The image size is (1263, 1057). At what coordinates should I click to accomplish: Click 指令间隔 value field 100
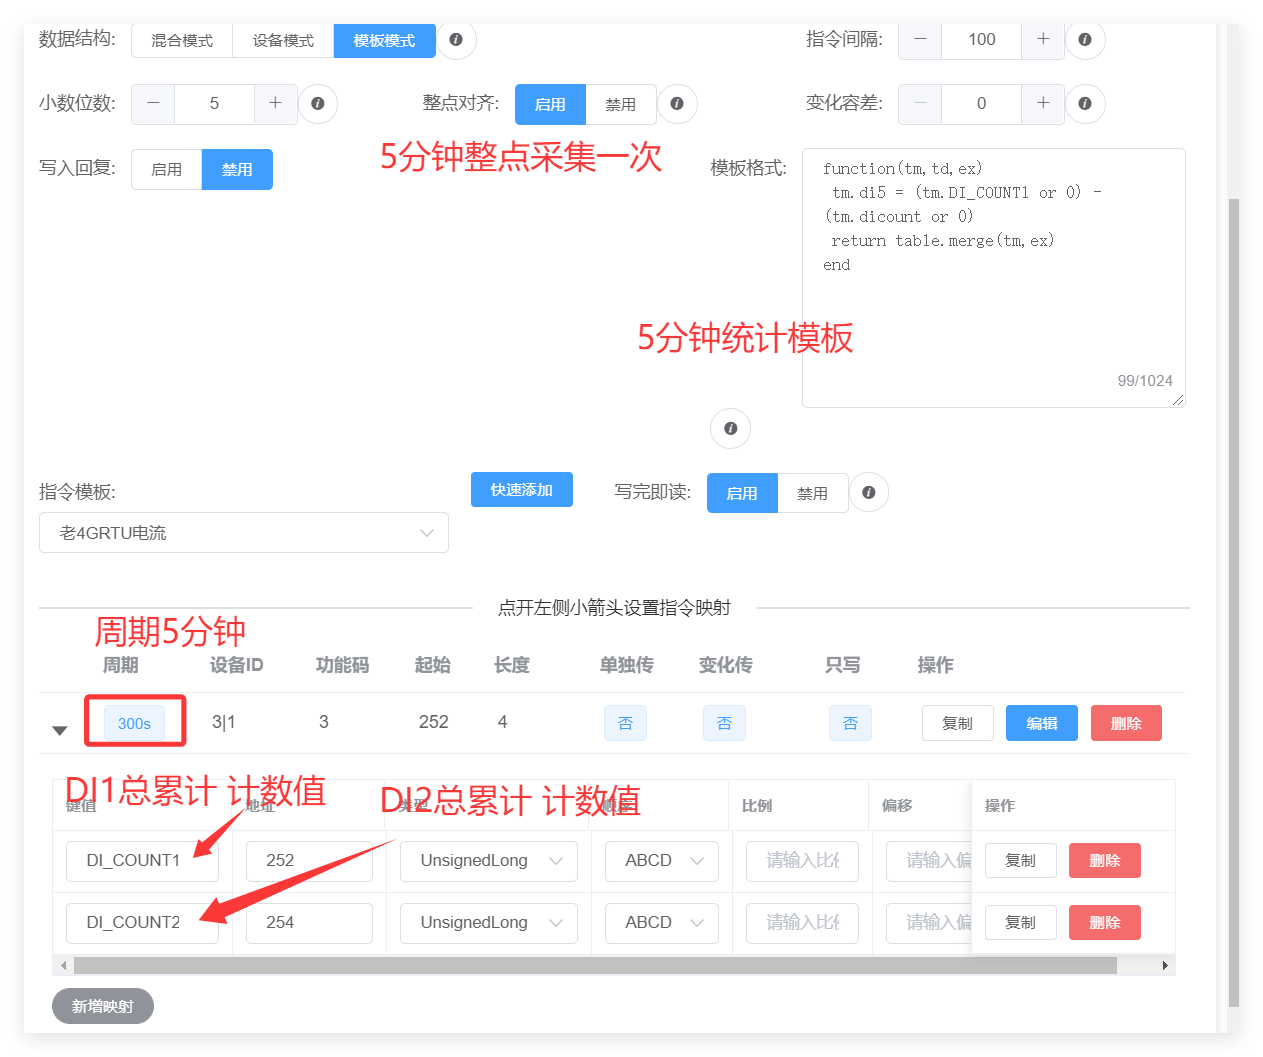pyautogui.click(x=981, y=40)
